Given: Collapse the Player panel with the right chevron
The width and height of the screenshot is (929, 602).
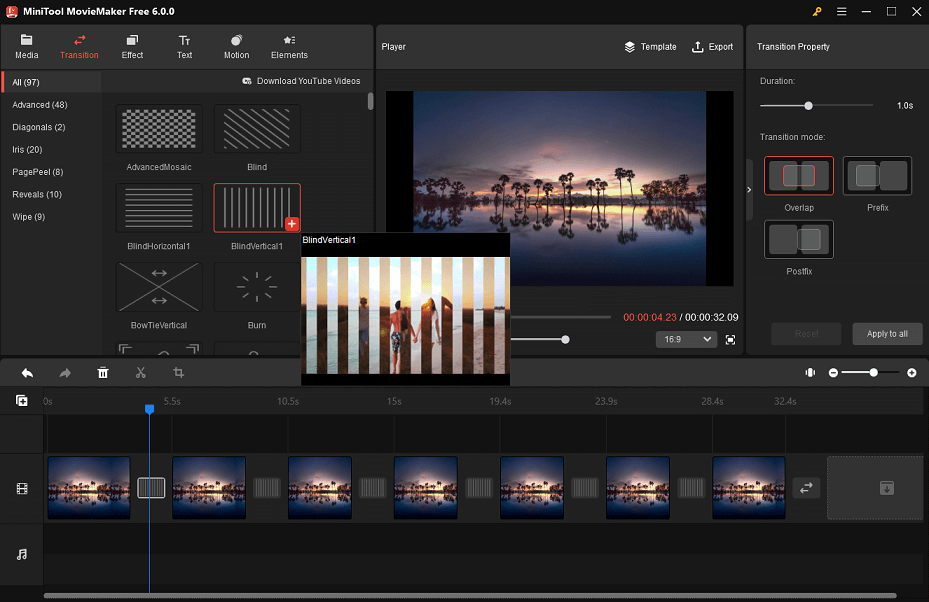Looking at the screenshot, I should point(748,187).
